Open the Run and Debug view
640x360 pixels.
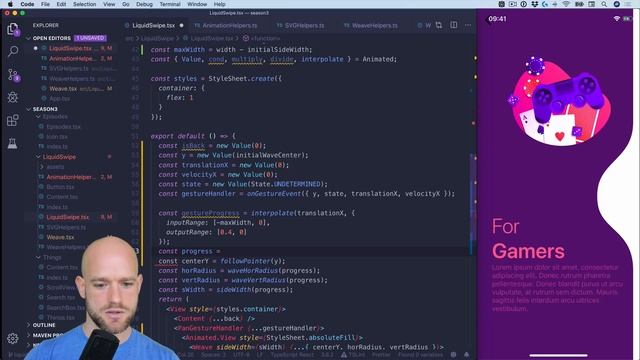13,97
